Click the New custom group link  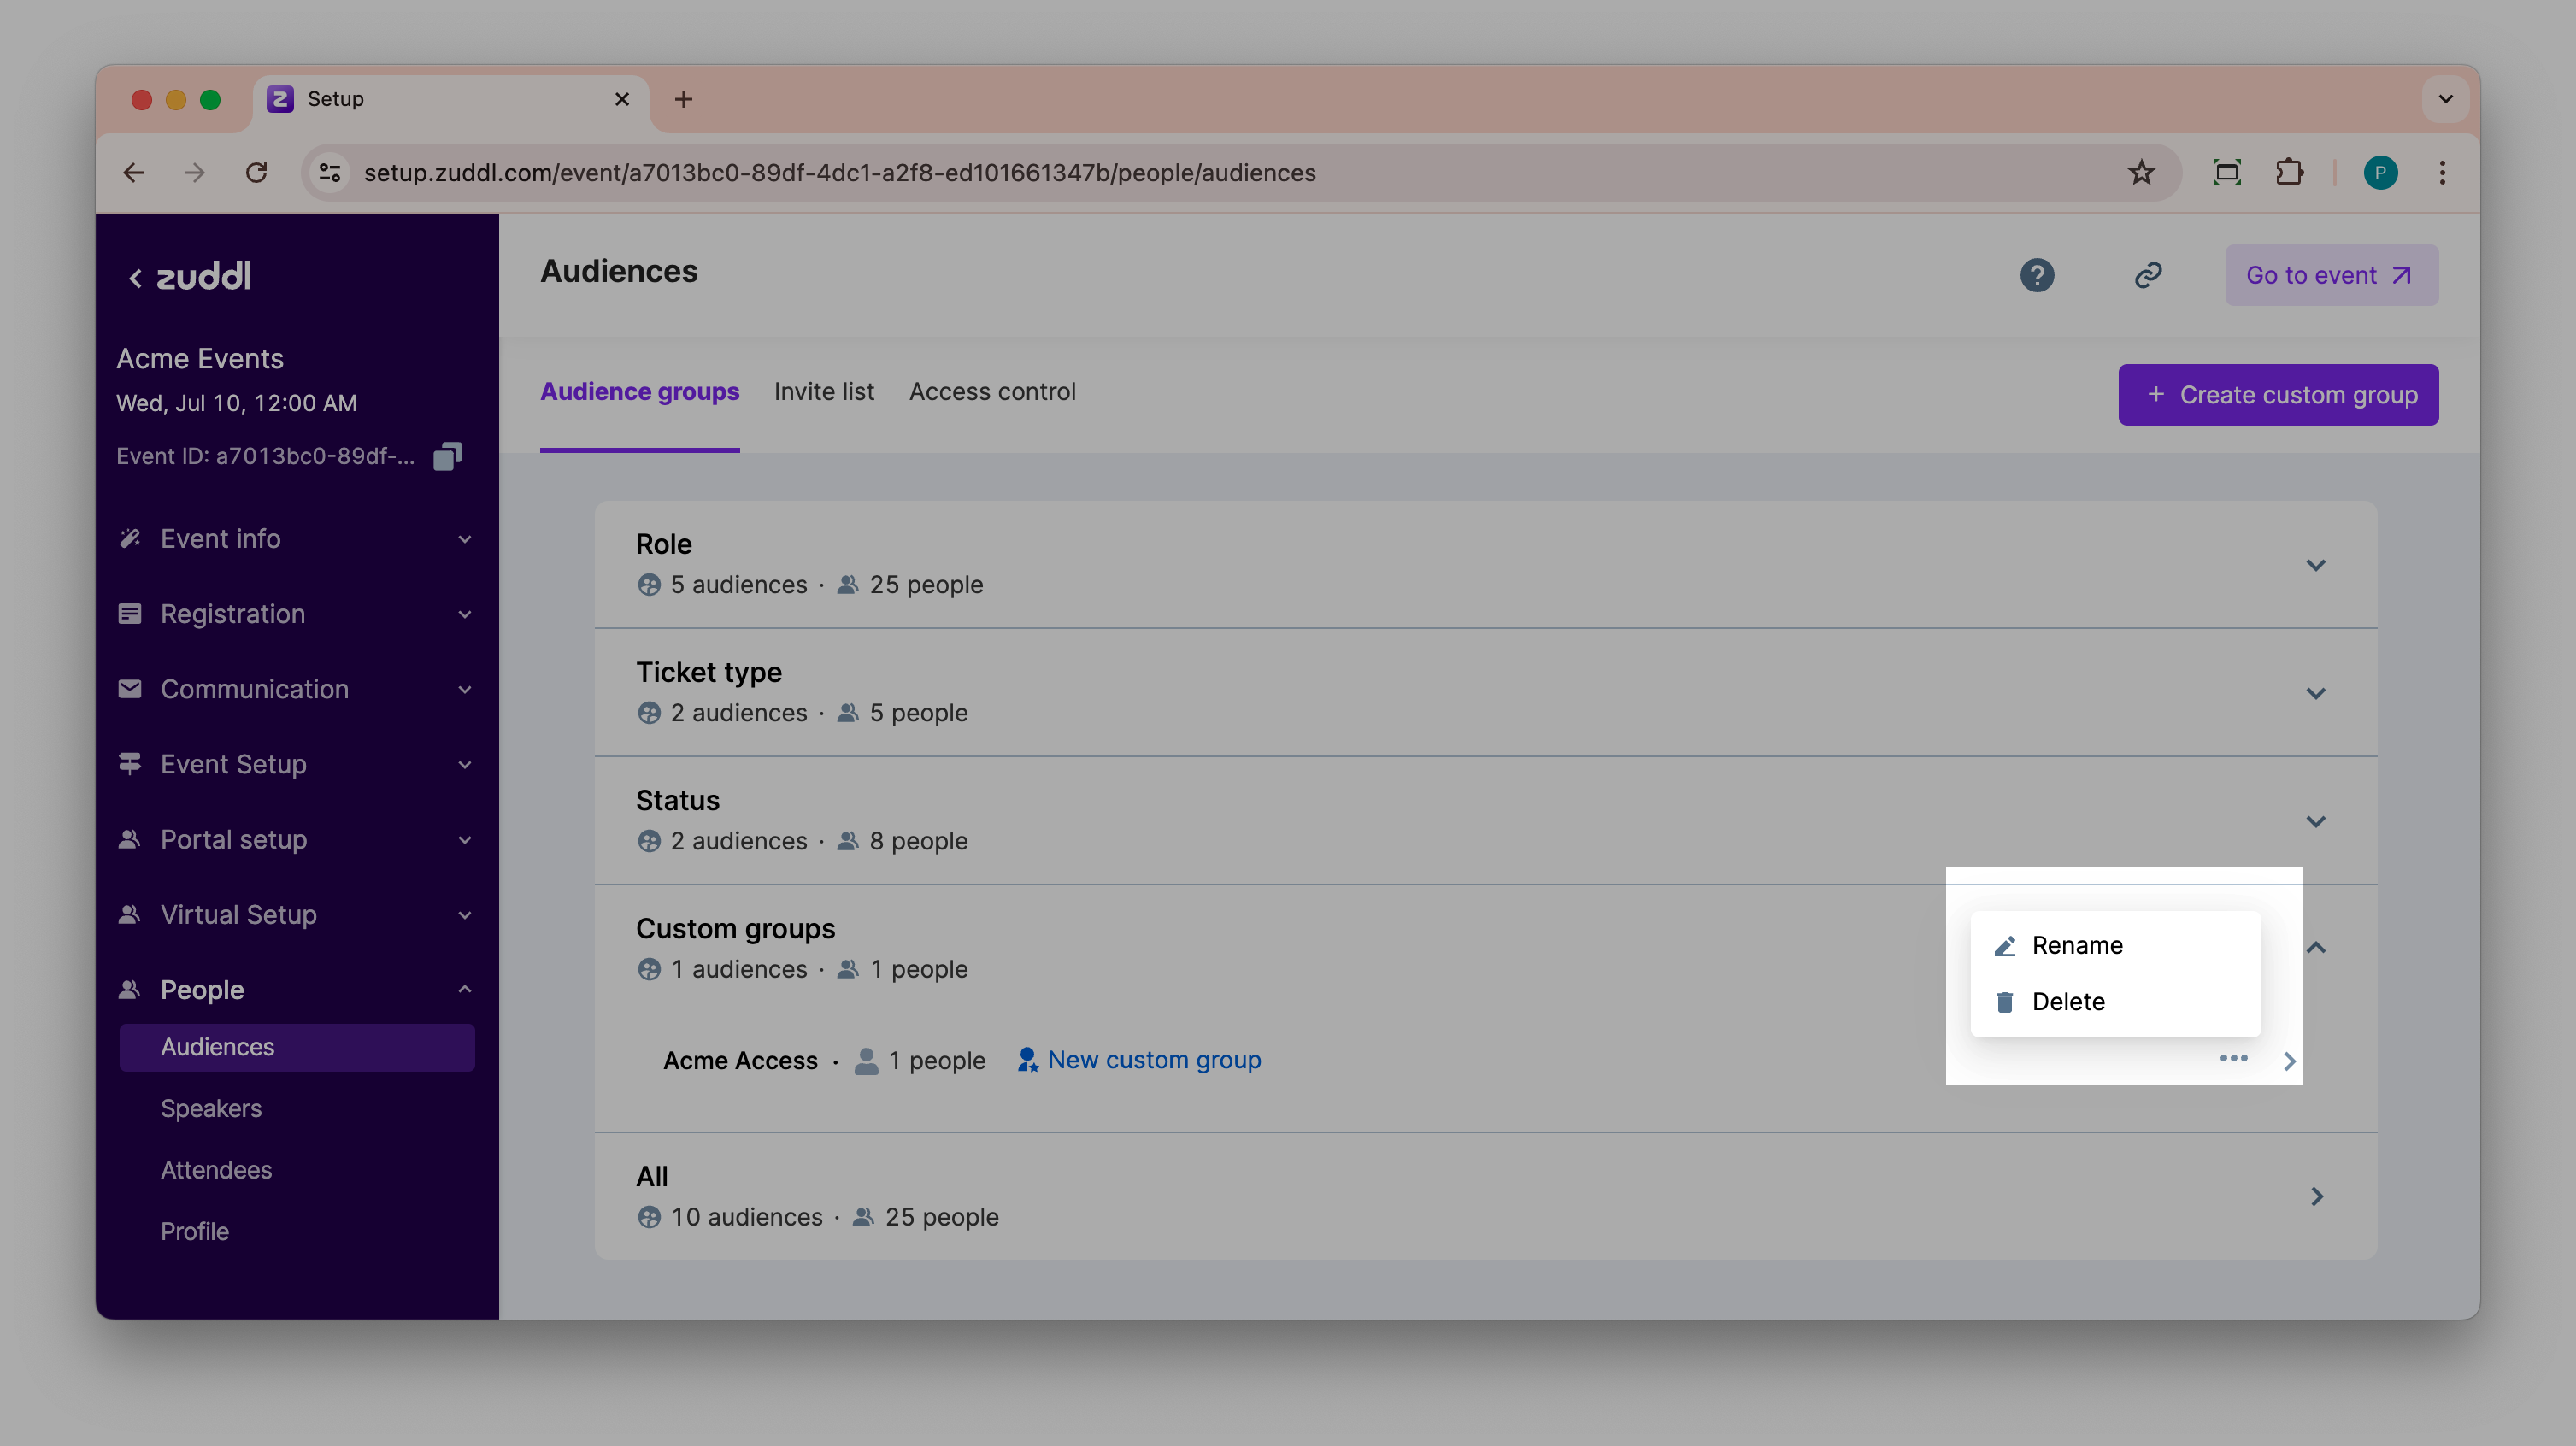pyautogui.click(x=1153, y=1060)
